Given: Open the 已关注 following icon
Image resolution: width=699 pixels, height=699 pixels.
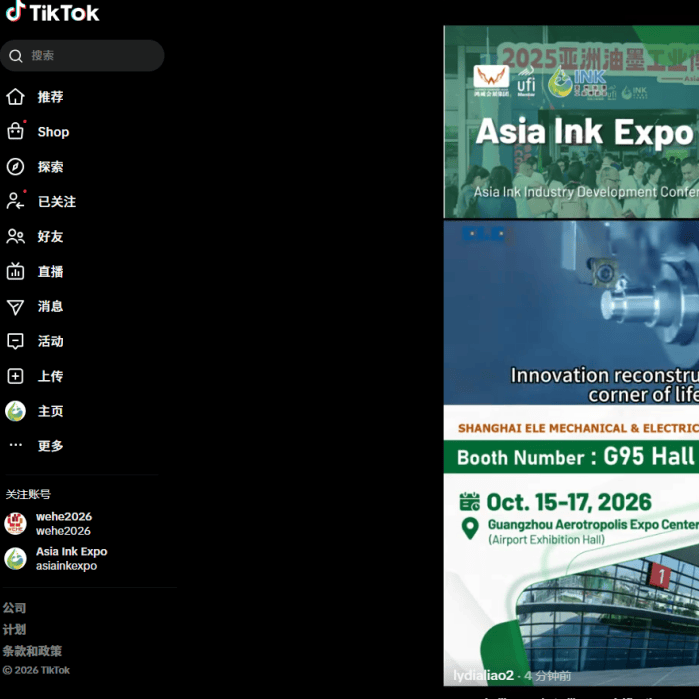Looking at the screenshot, I should tap(15, 201).
